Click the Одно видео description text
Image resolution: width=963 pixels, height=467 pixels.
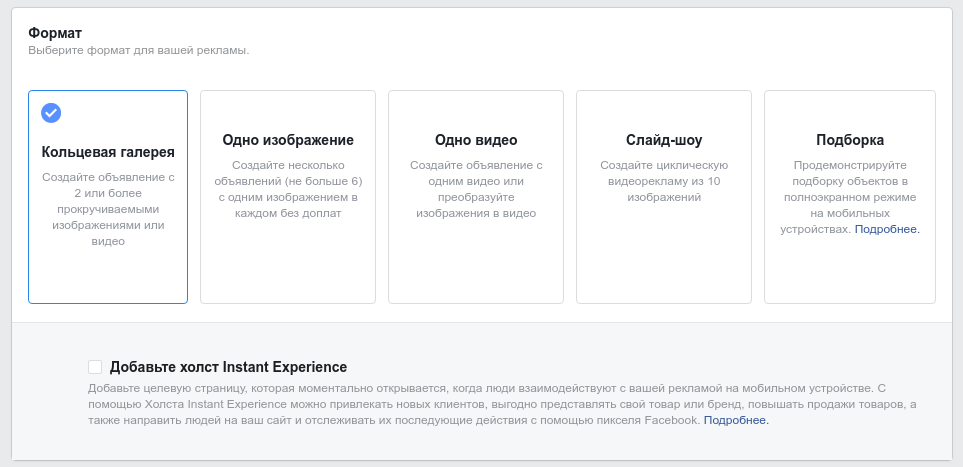476,189
